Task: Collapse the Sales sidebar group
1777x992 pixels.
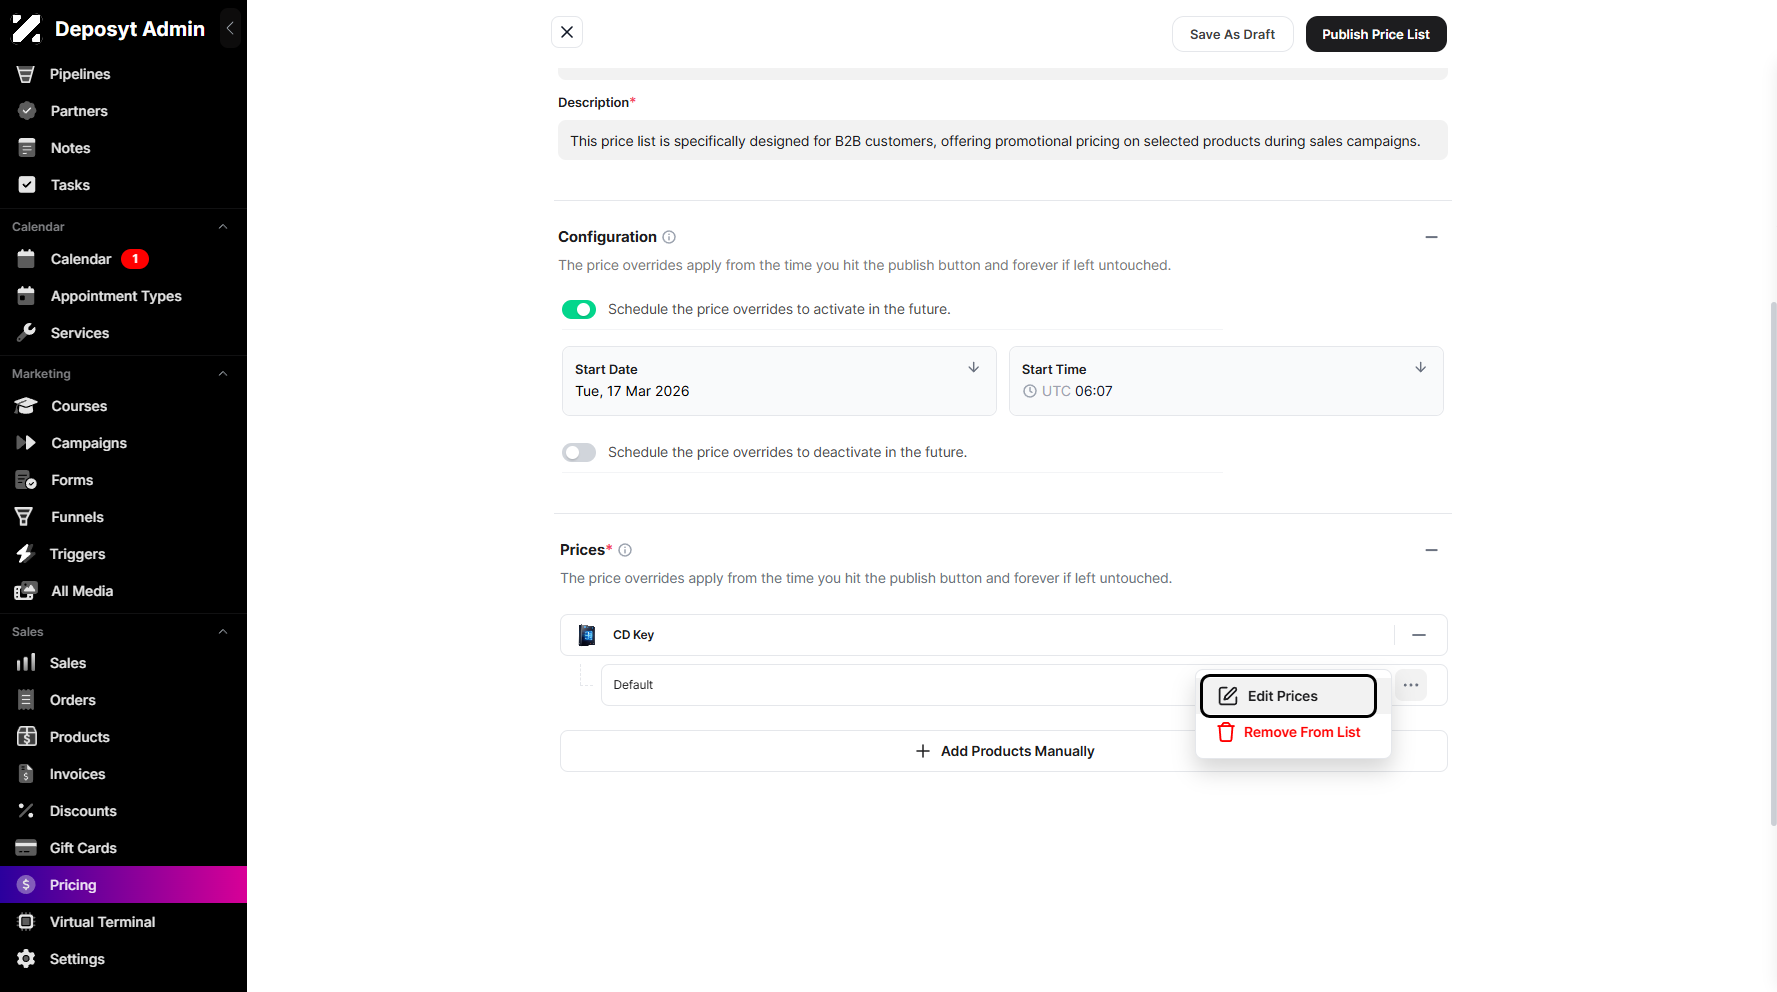Action: pos(223,632)
